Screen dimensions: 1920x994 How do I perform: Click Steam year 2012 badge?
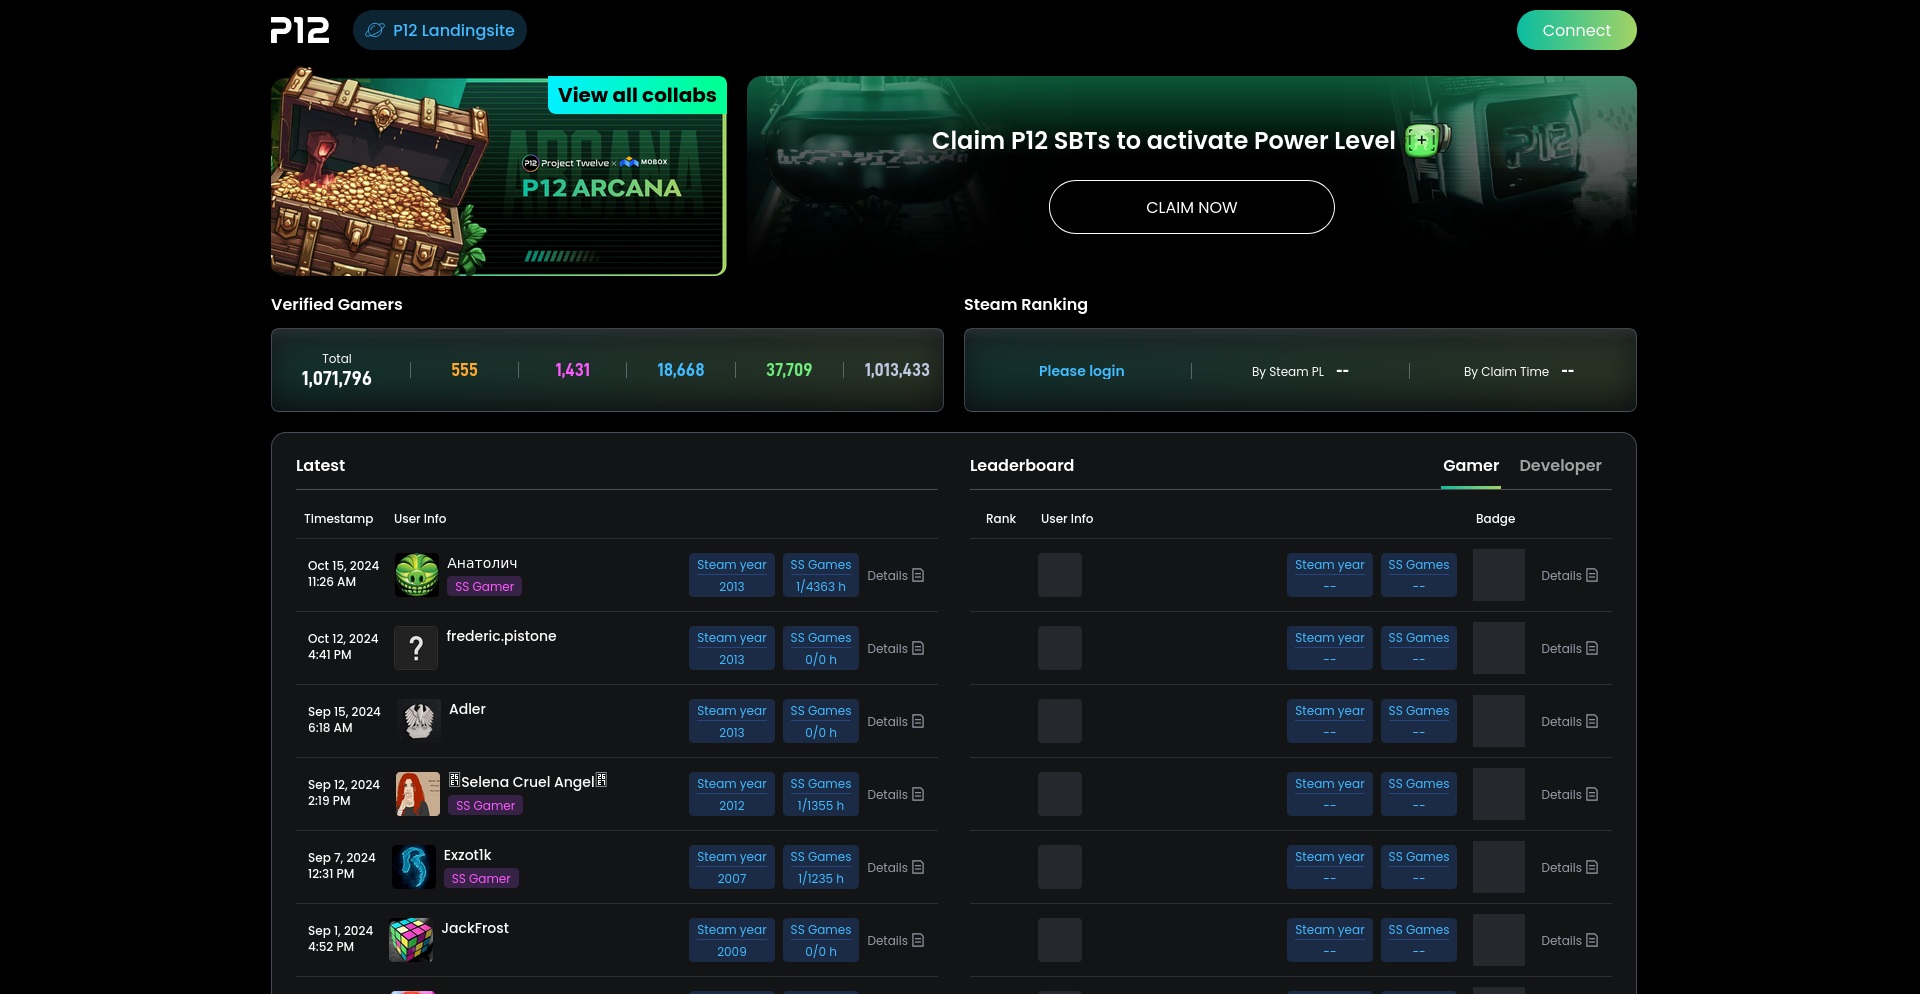coord(732,794)
